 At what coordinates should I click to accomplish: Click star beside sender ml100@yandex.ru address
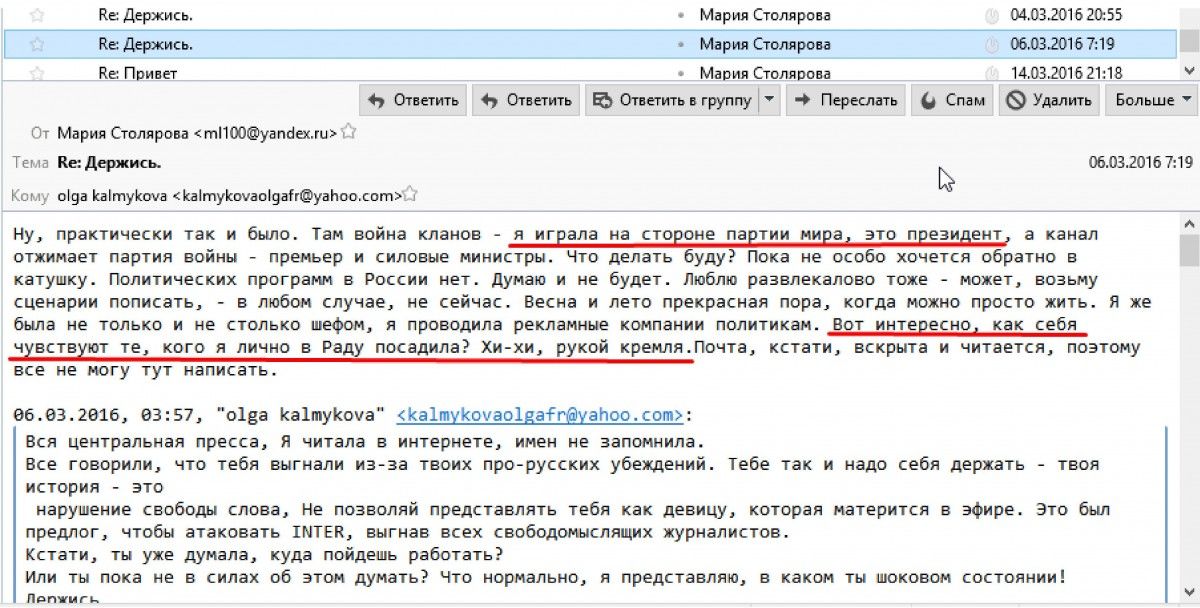pos(349,132)
